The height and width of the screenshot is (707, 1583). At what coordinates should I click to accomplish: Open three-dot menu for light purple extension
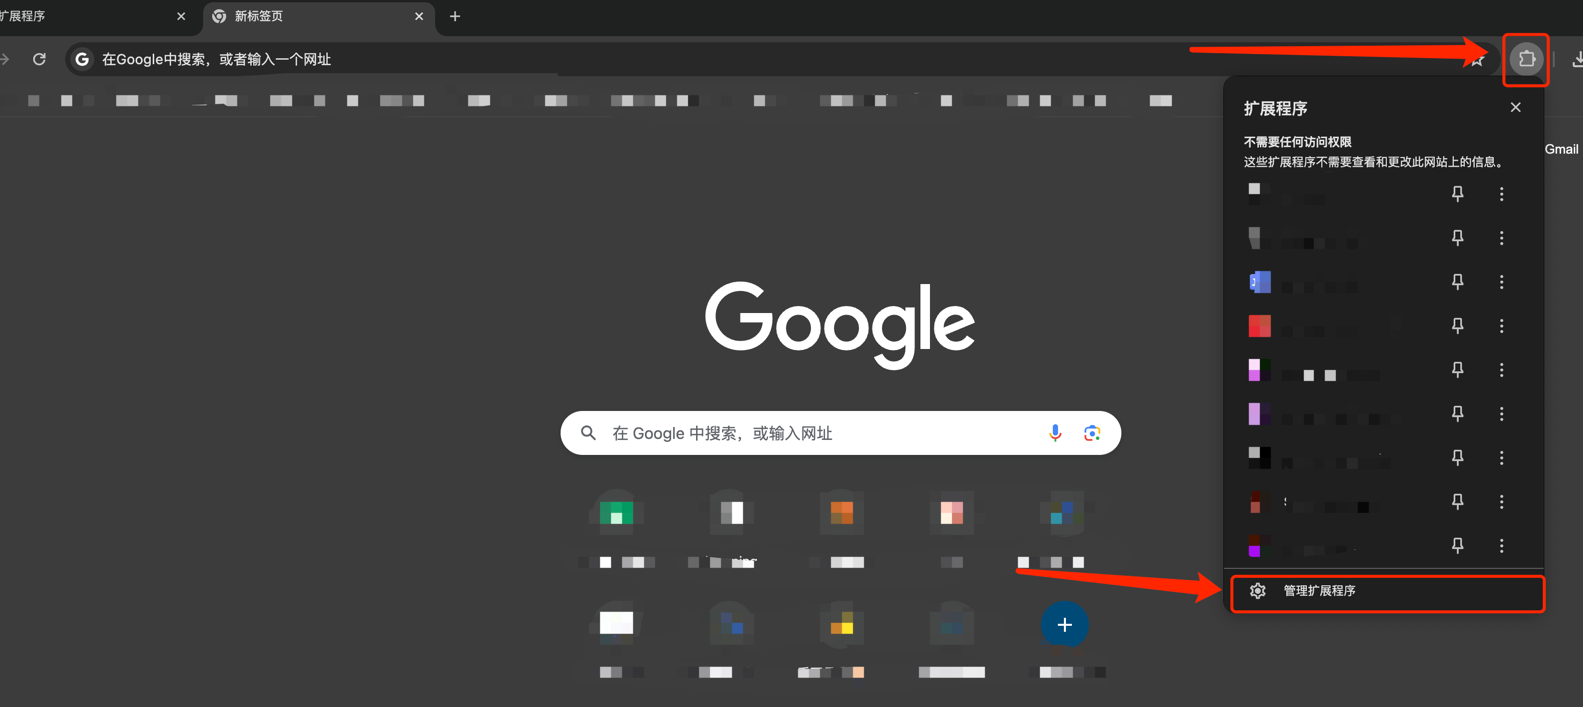coord(1501,414)
